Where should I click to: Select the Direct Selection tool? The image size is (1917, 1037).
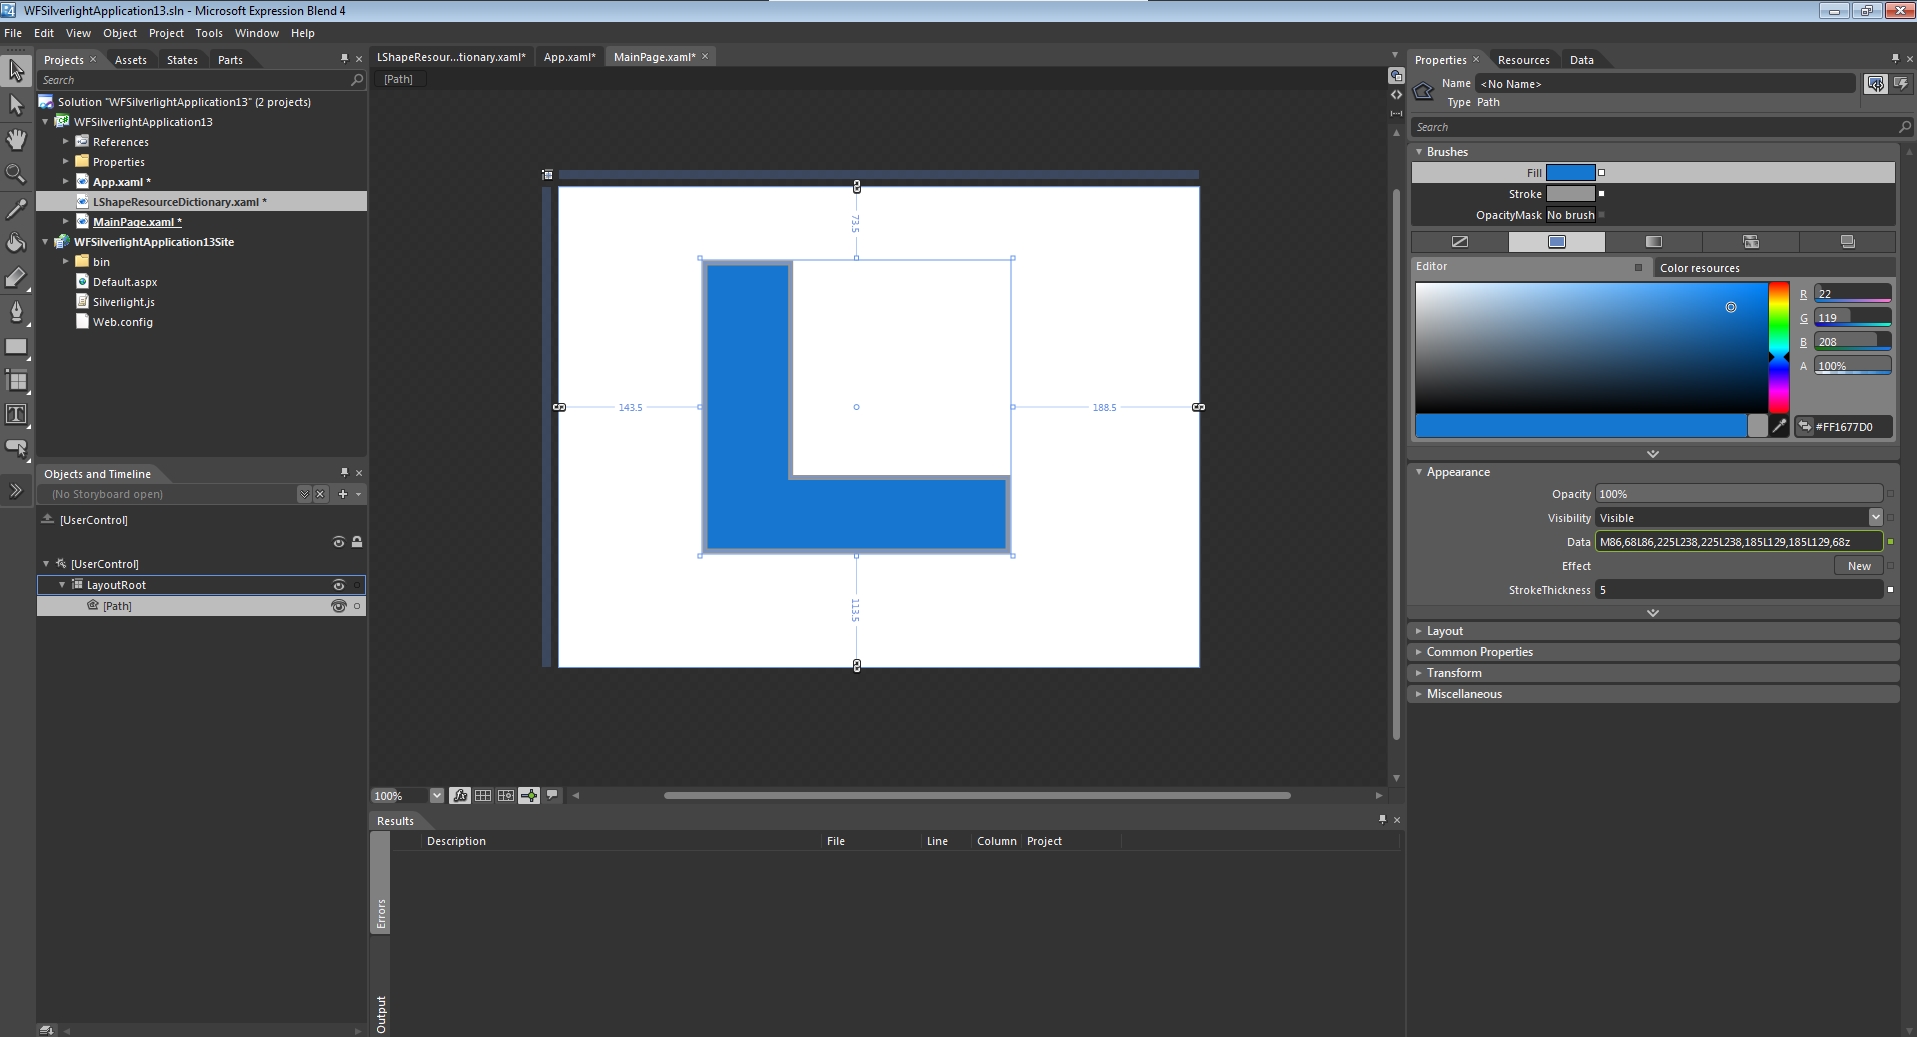(16, 105)
